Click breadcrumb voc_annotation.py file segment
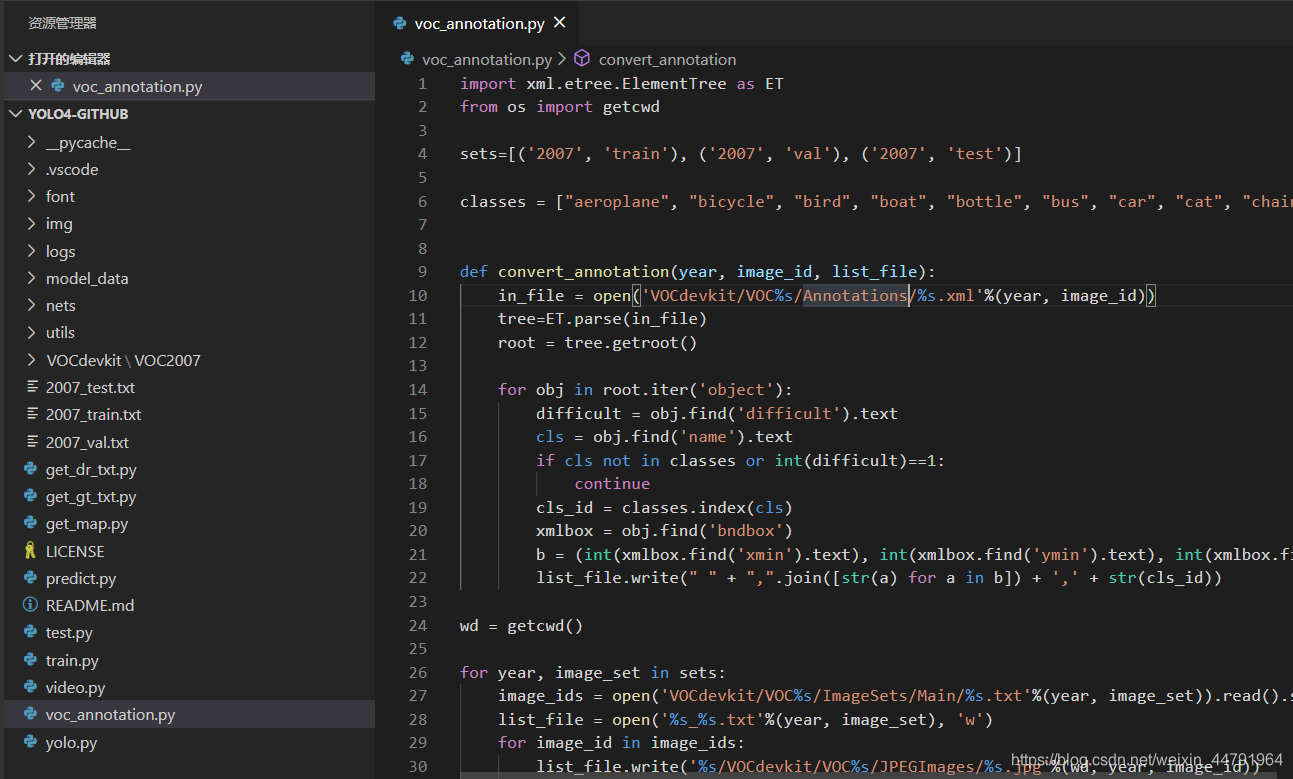The width and height of the screenshot is (1293, 779). (487, 59)
